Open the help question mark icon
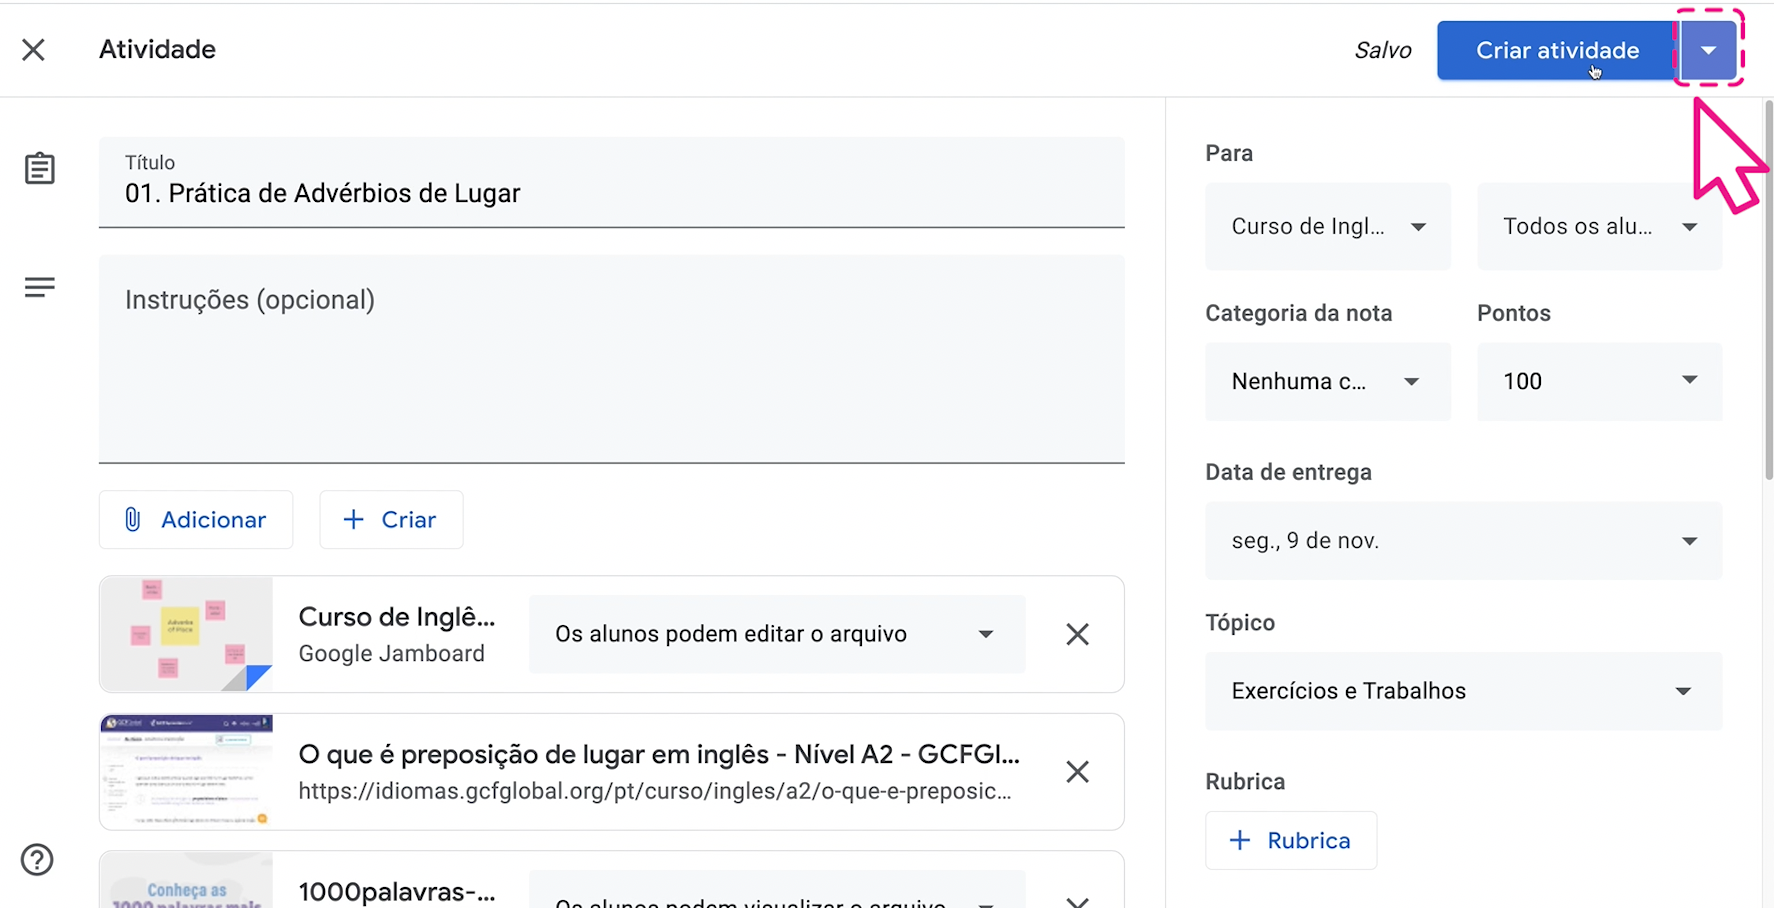 [x=37, y=860]
